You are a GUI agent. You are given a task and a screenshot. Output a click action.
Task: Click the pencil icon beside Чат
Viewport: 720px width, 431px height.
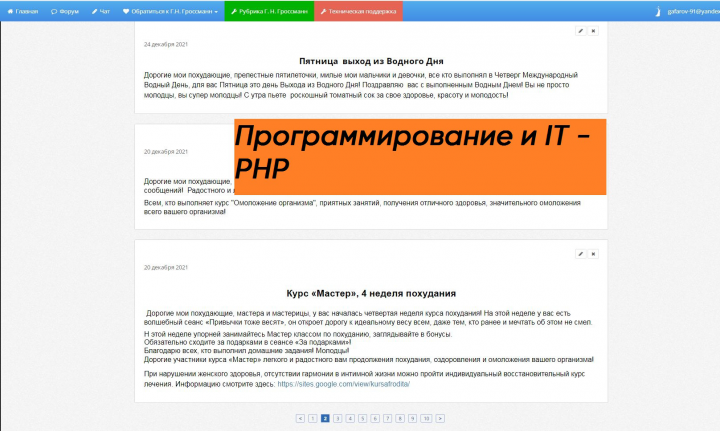[x=94, y=11]
